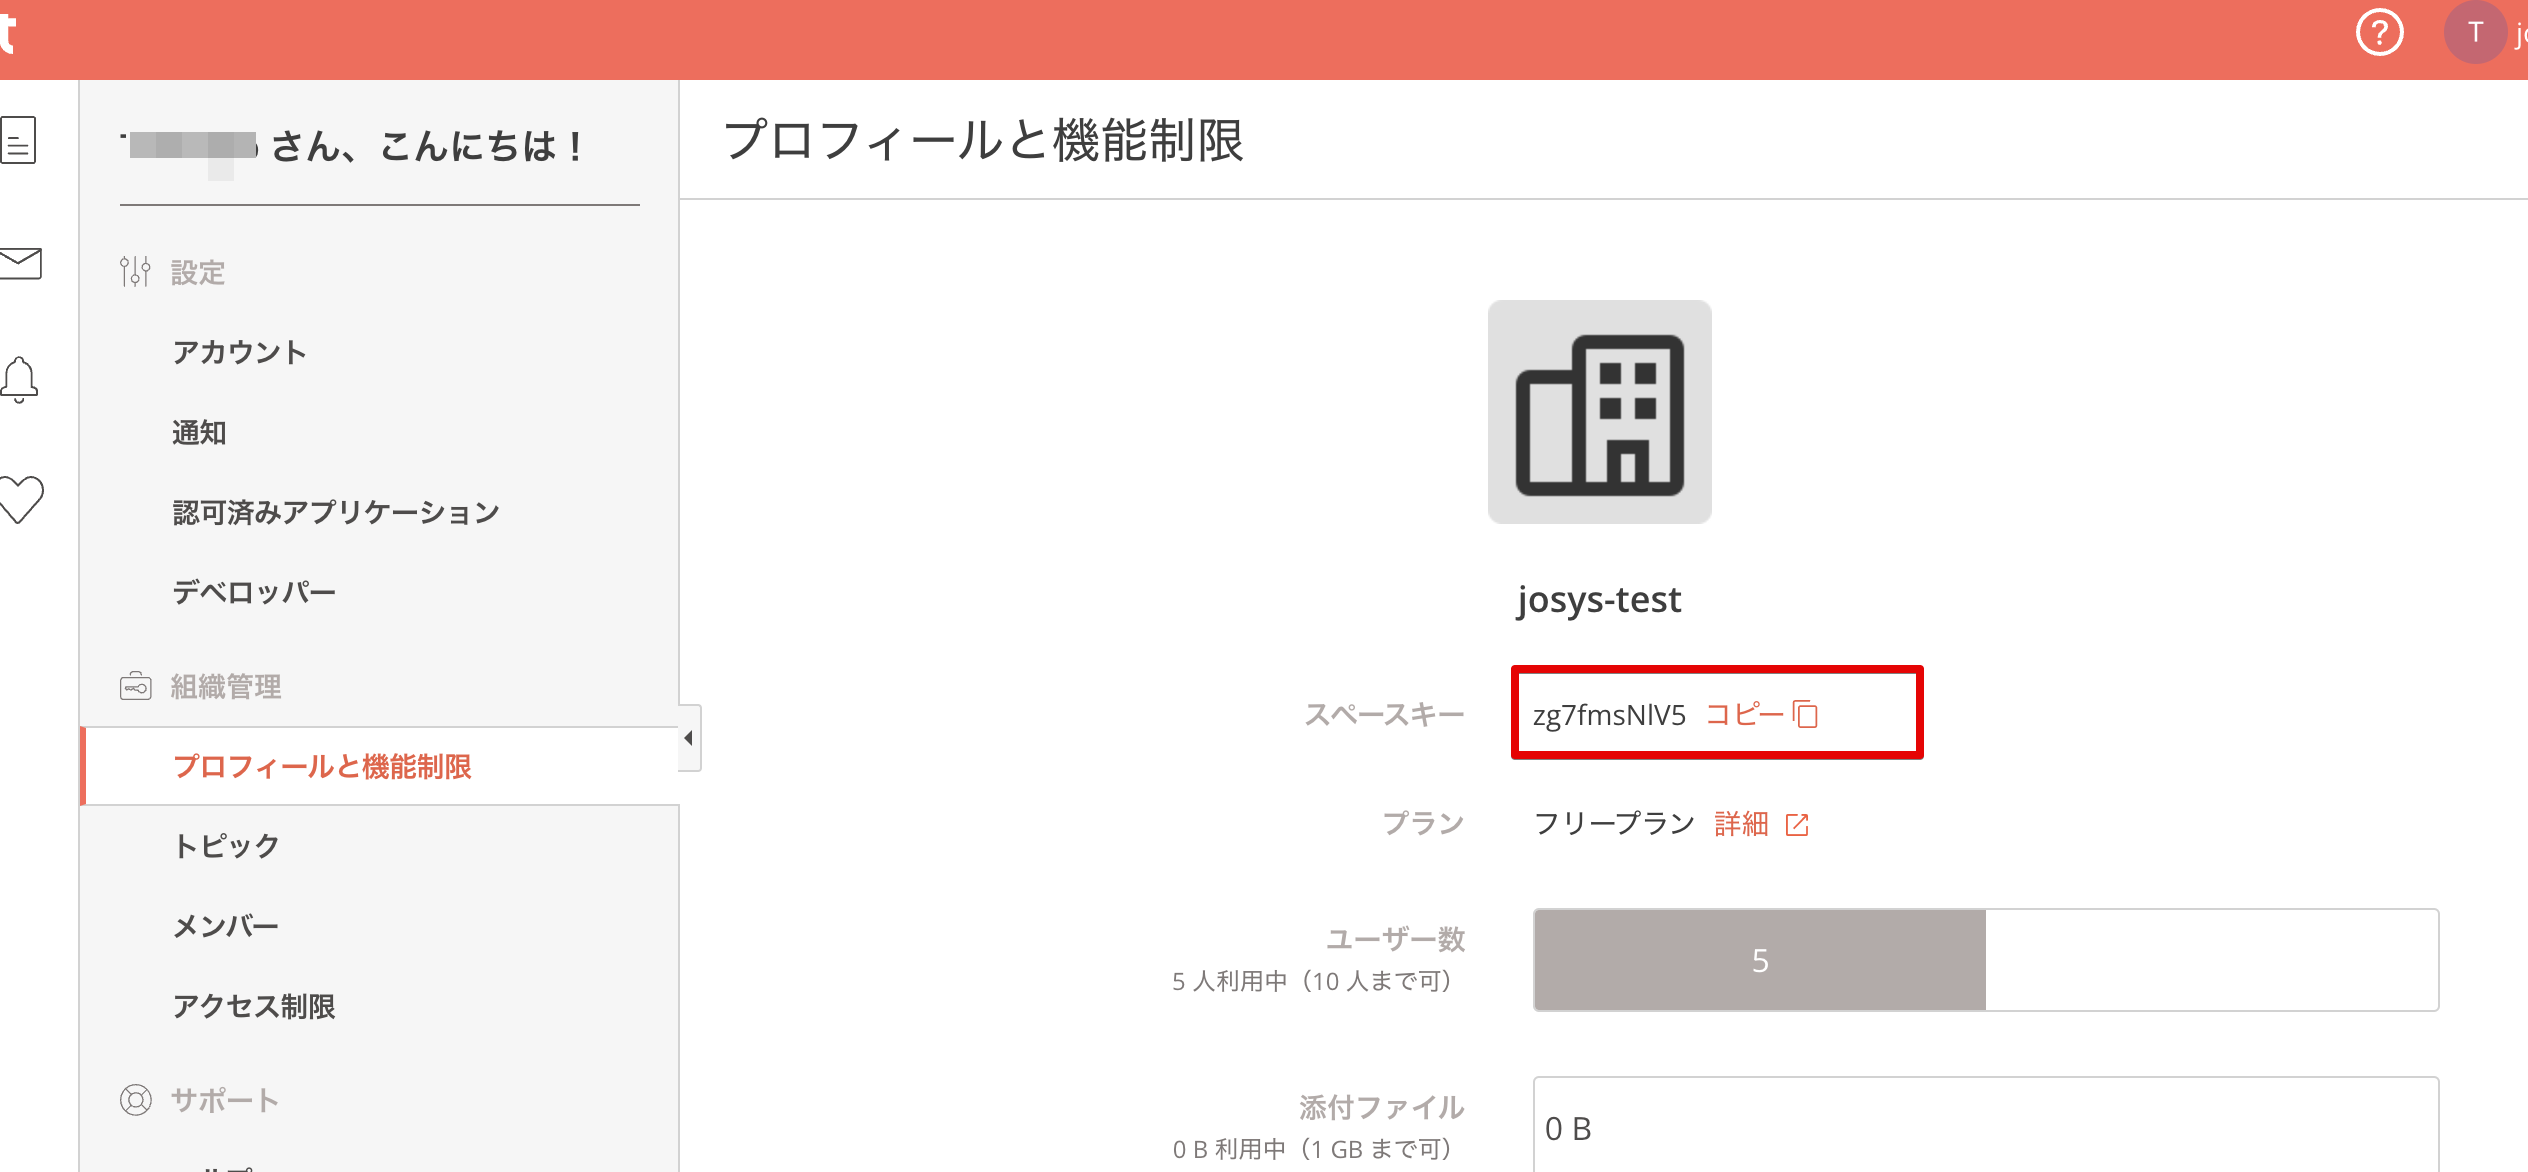Click the copy clipboard icon beside space key
This screenshot has width=2528, height=1172.
tap(1806, 714)
